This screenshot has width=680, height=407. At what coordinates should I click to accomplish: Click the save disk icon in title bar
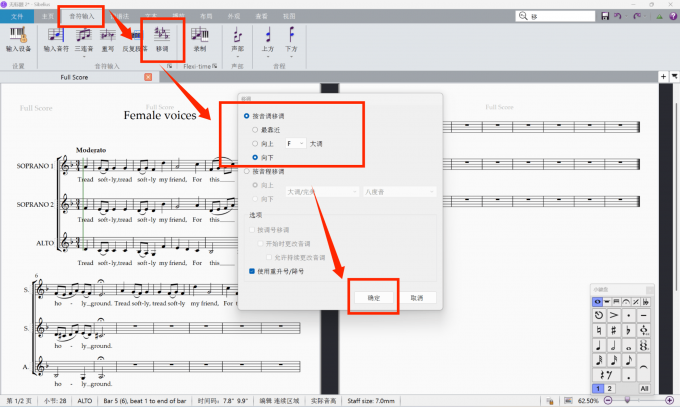[605, 16]
